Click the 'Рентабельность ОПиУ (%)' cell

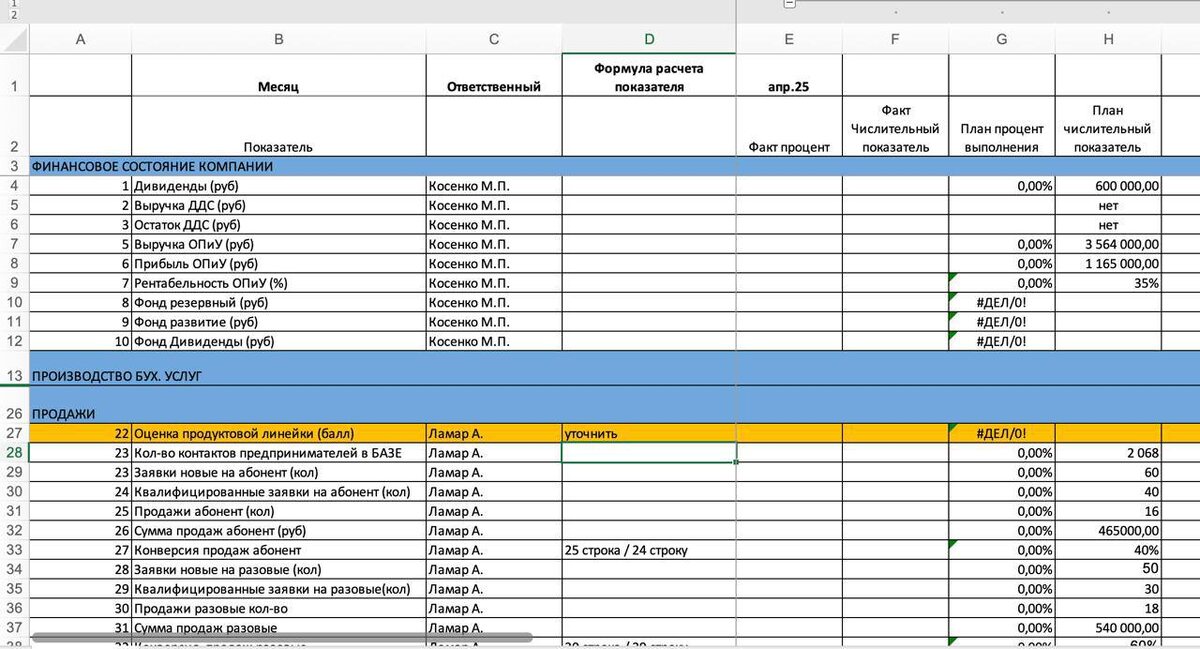tap(279, 283)
